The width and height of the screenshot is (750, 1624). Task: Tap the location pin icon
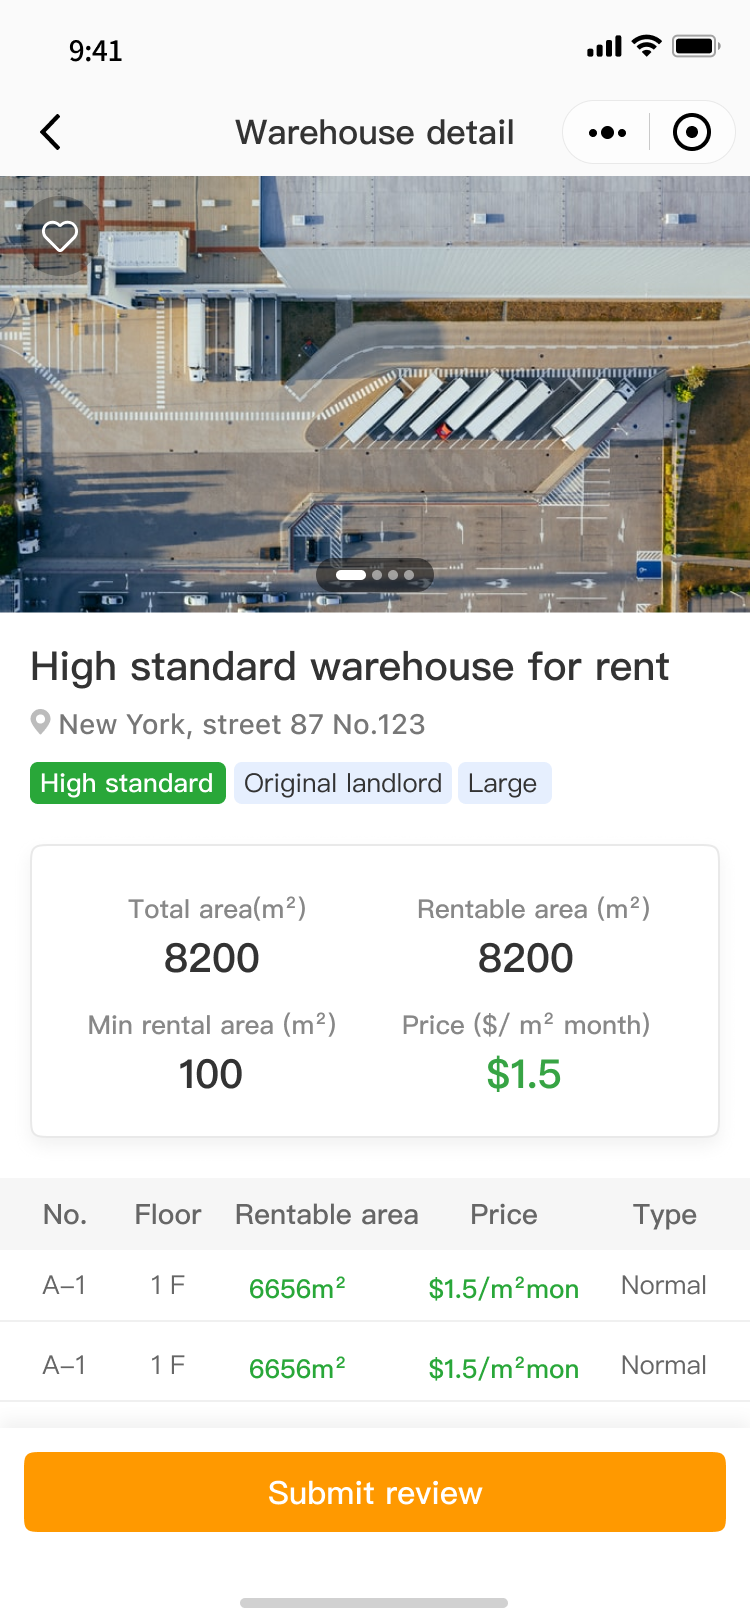(40, 722)
